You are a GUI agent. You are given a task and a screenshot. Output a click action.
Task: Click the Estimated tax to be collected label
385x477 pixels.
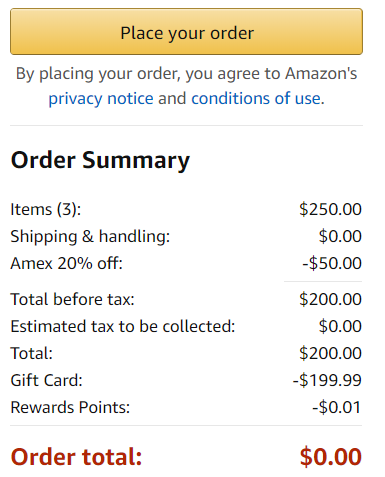click(x=123, y=326)
